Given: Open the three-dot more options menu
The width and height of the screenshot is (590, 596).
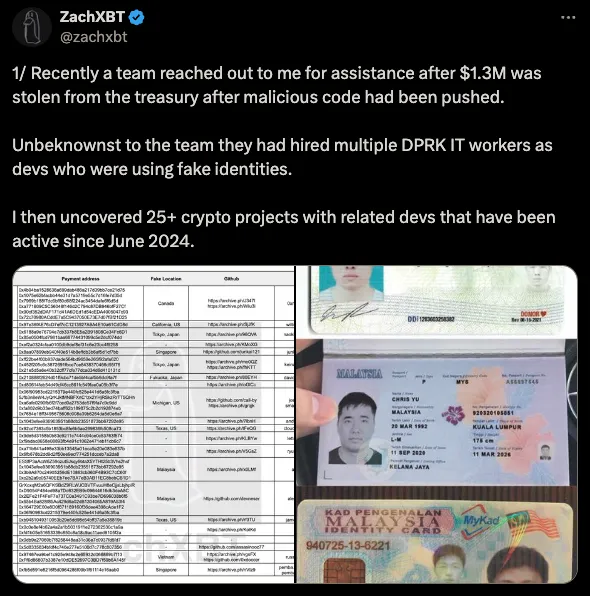Looking at the screenshot, I should [x=568, y=17].
